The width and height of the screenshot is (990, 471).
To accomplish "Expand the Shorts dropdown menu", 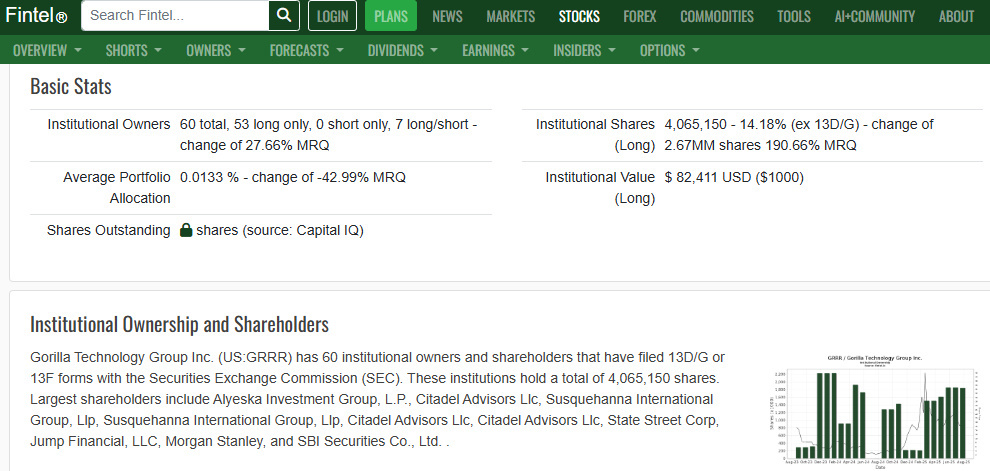I will click(x=134, y=50).
